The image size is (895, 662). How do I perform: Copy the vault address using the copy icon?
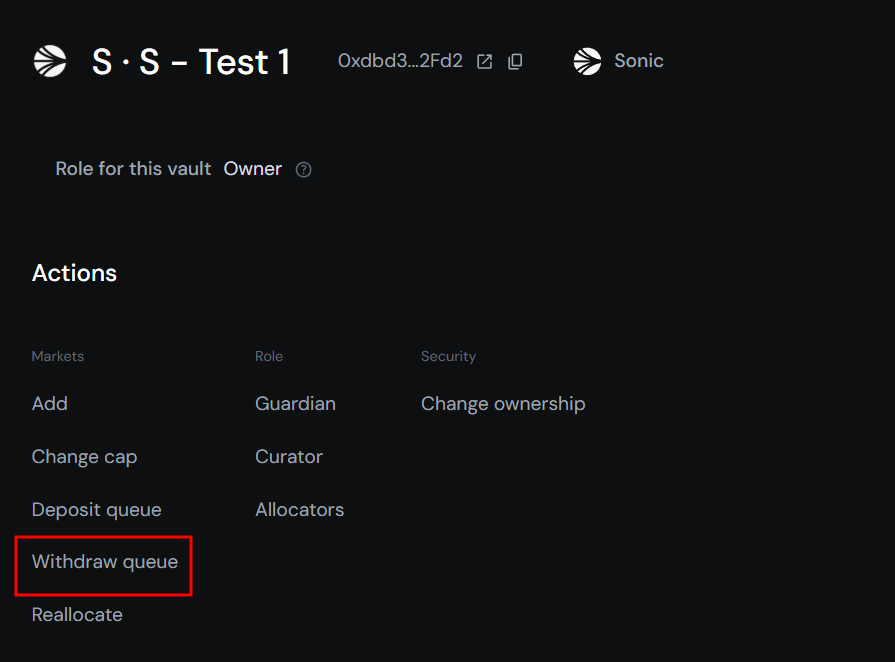(514, 61)
